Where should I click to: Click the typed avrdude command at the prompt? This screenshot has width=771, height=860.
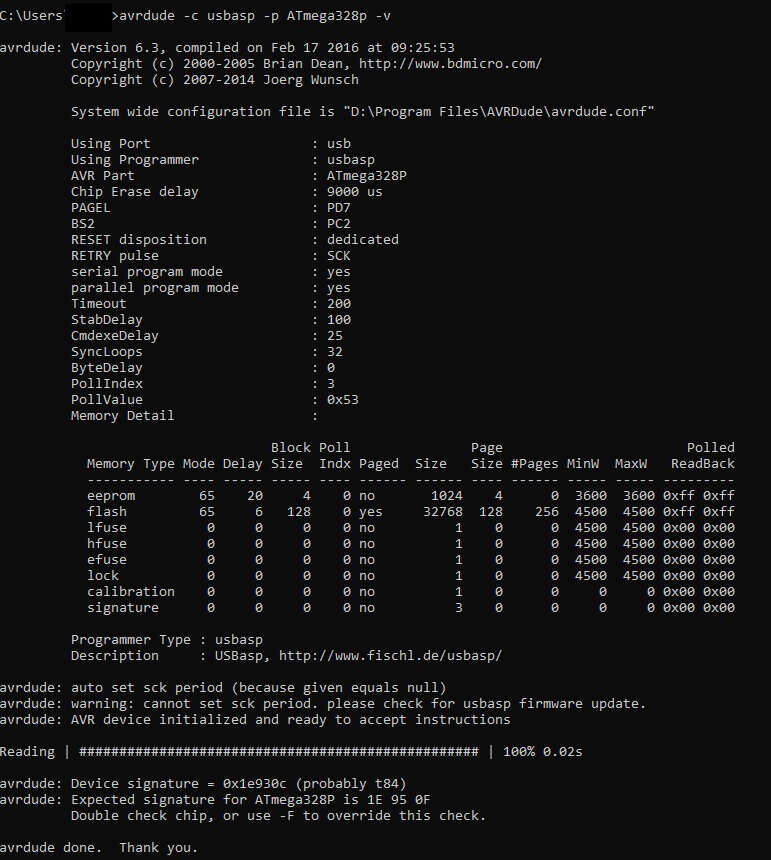pyautogui.click(x=248, y=16)
